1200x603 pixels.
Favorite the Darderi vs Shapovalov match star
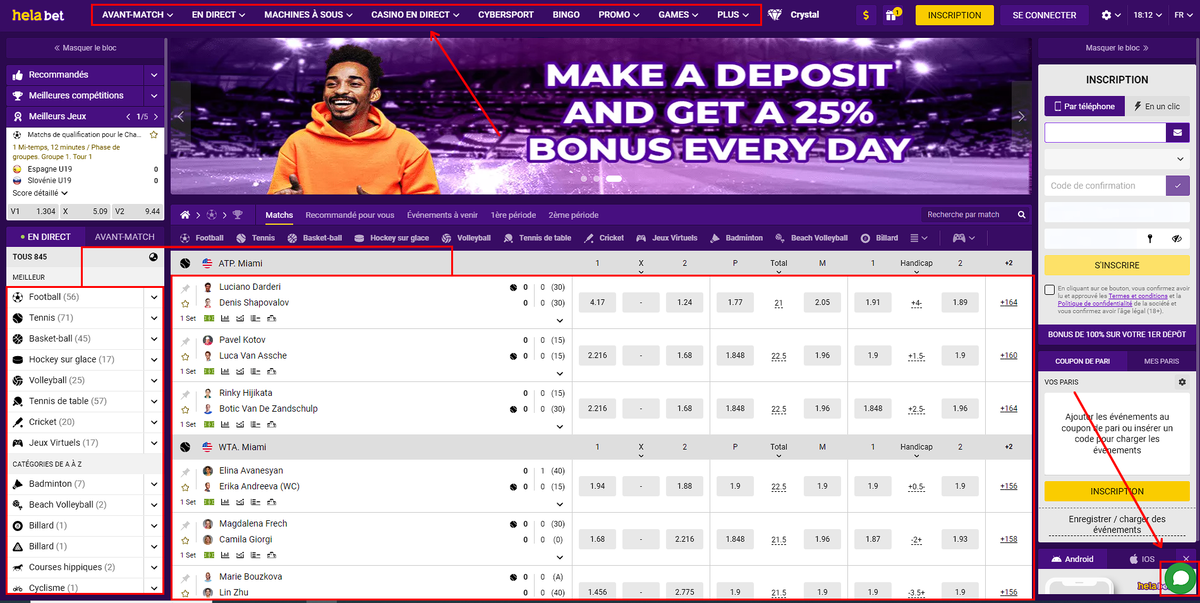tap(185, 302)
